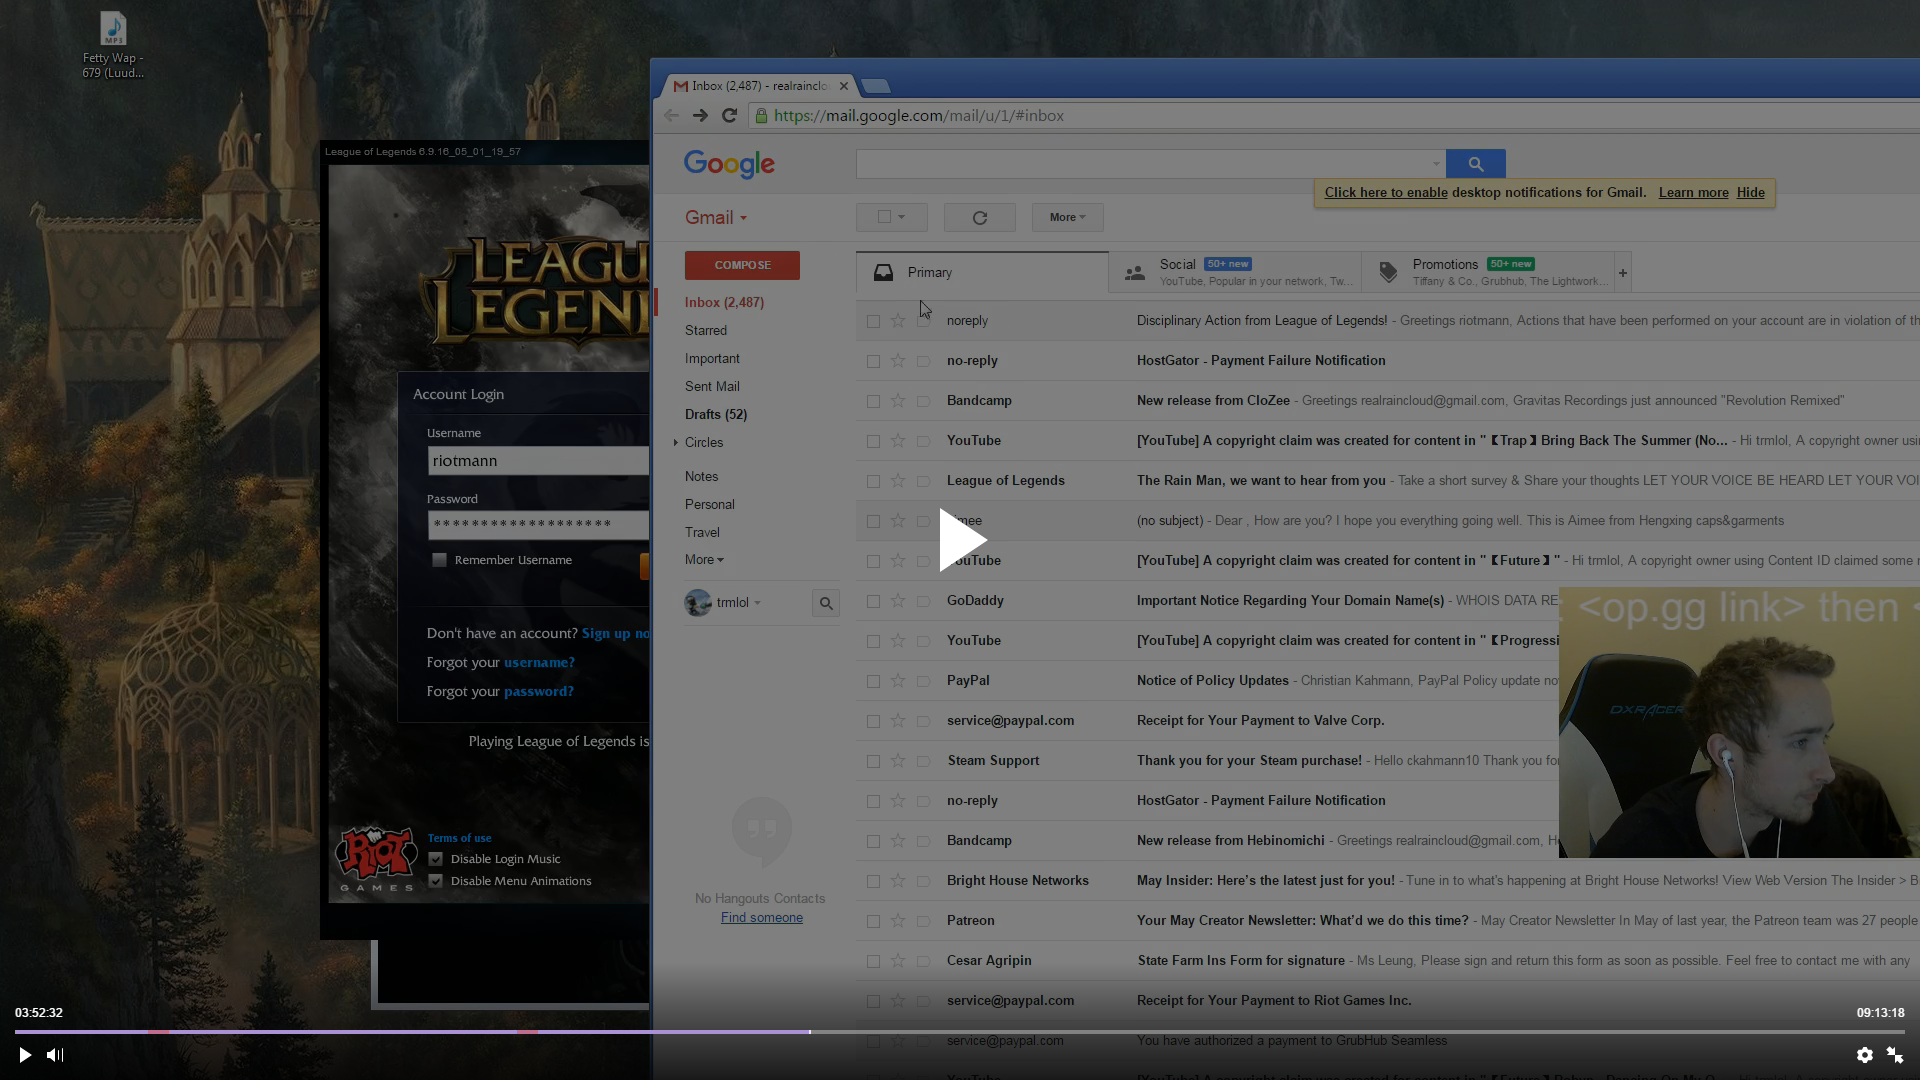Star the Patreon newsletter email

[898, 920]
